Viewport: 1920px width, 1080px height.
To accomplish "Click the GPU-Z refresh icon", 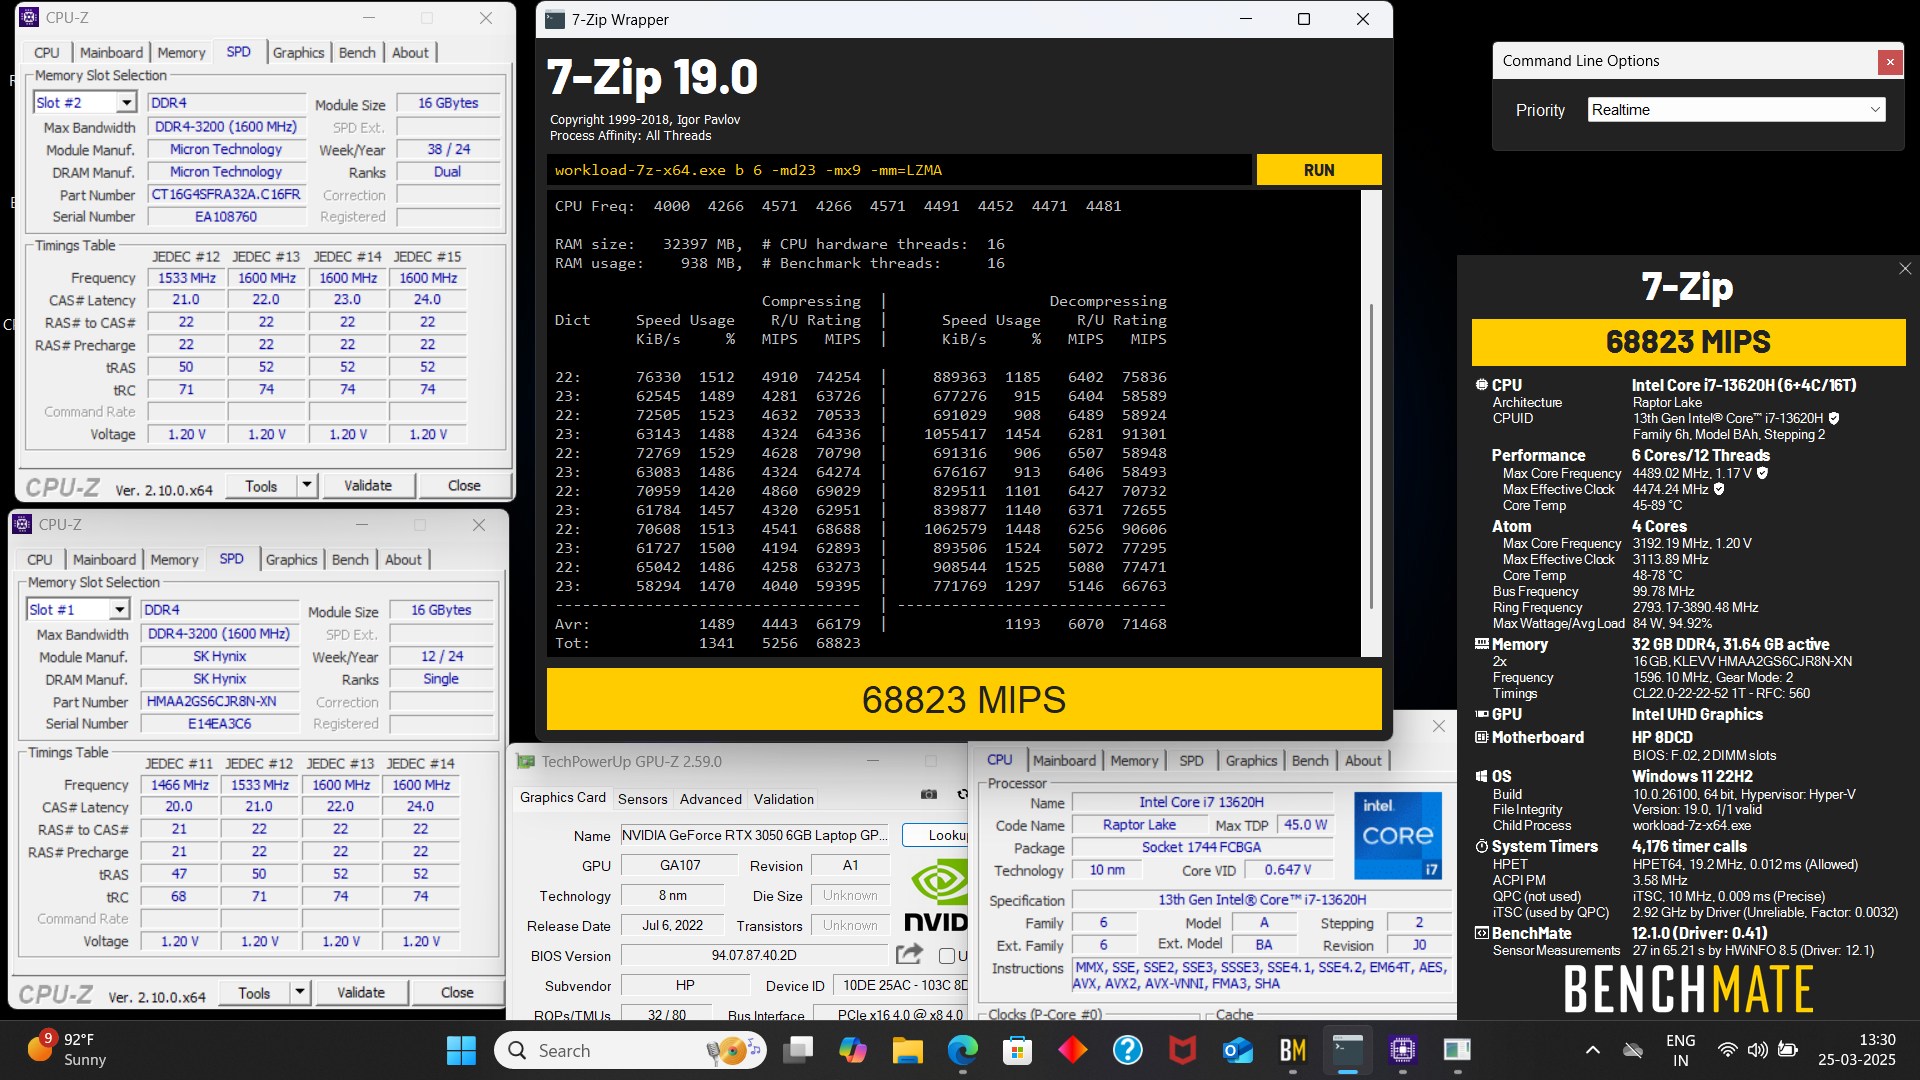I will 962,795.
